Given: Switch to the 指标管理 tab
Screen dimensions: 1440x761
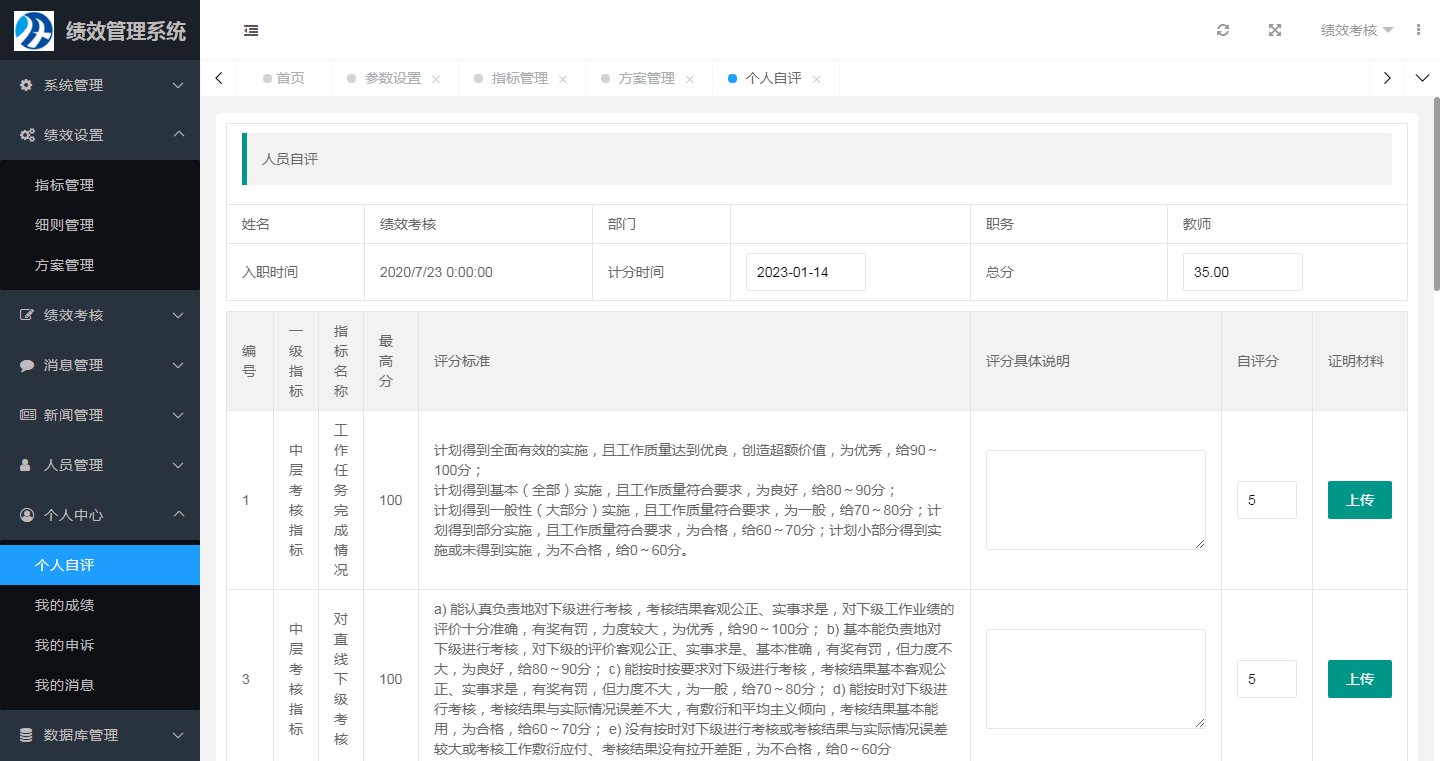Looking at the screenshot, I should click(519, 78).
